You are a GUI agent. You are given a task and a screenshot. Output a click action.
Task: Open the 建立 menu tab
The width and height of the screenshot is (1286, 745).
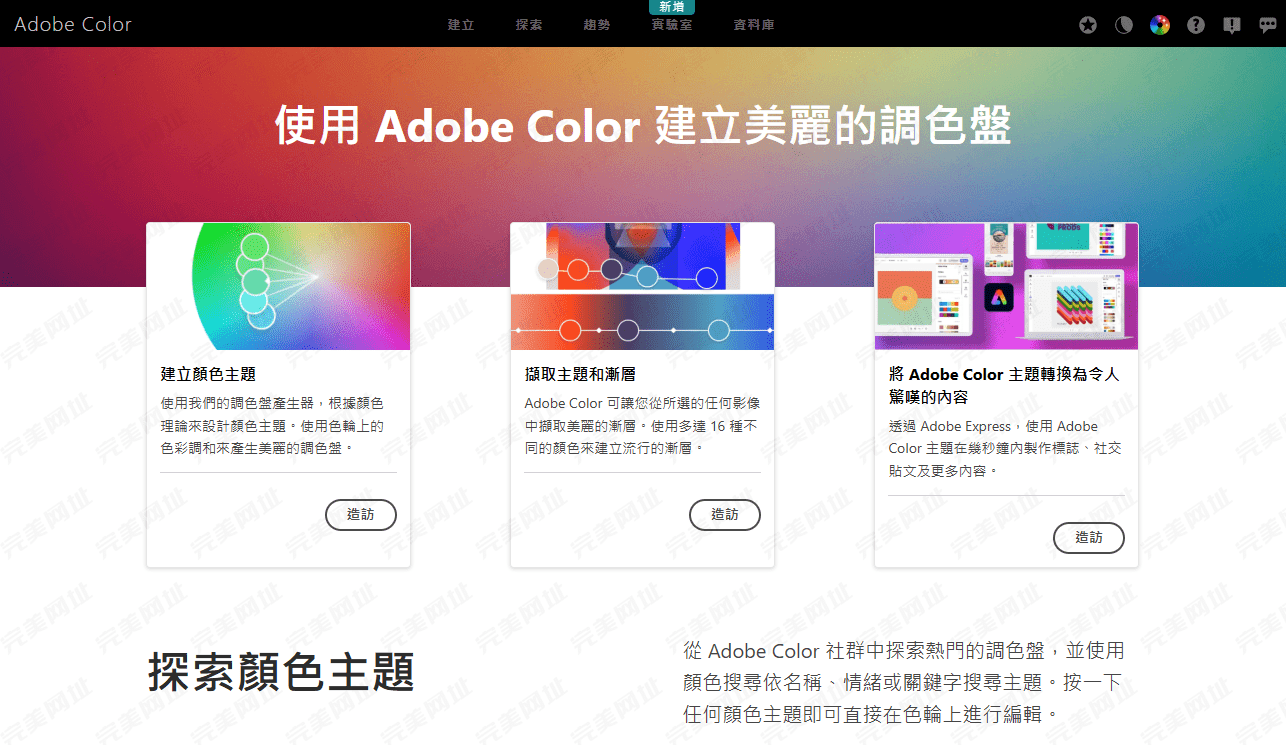461,24
